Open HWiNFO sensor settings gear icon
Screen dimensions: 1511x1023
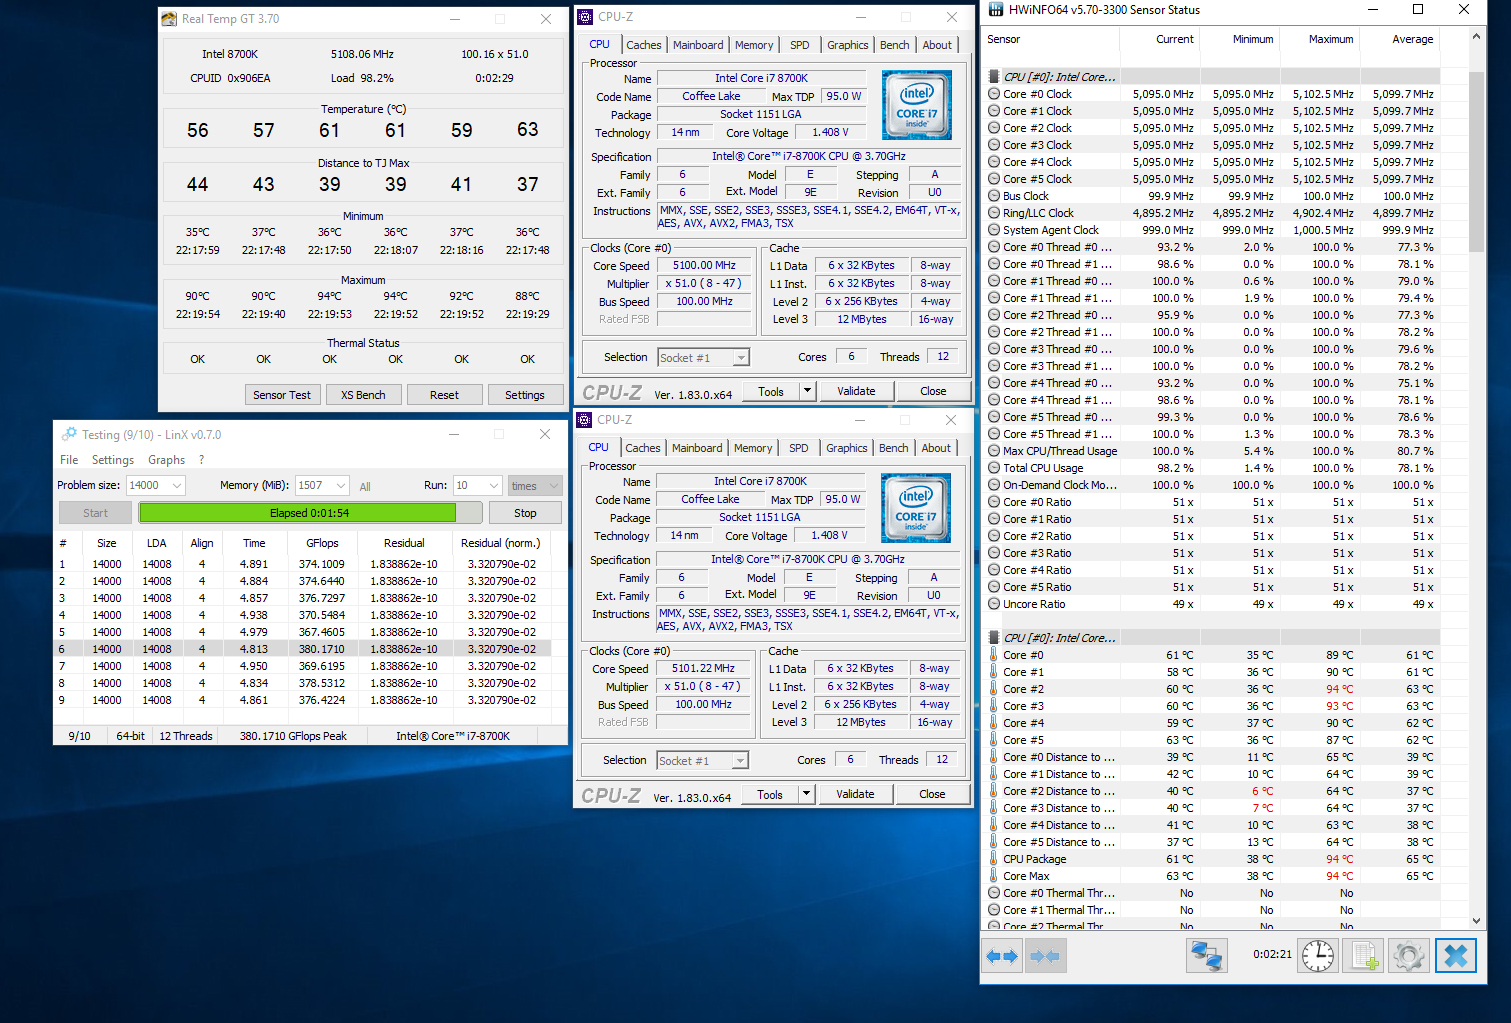coord(1409,956)
